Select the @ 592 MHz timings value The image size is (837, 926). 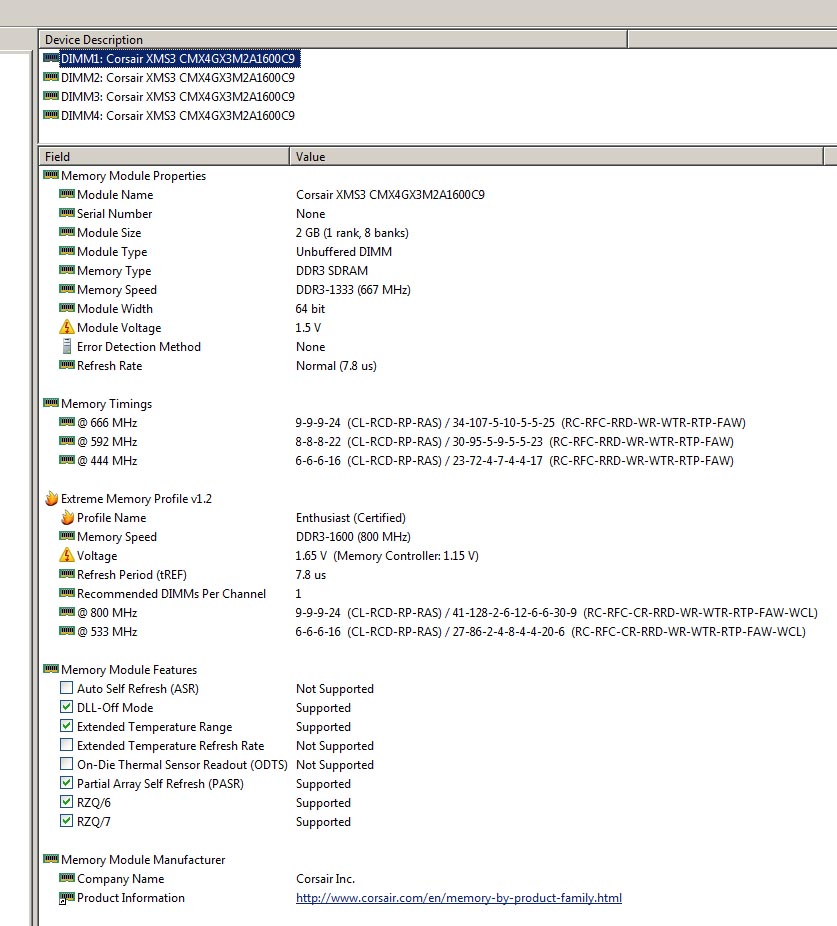point(514,442)
